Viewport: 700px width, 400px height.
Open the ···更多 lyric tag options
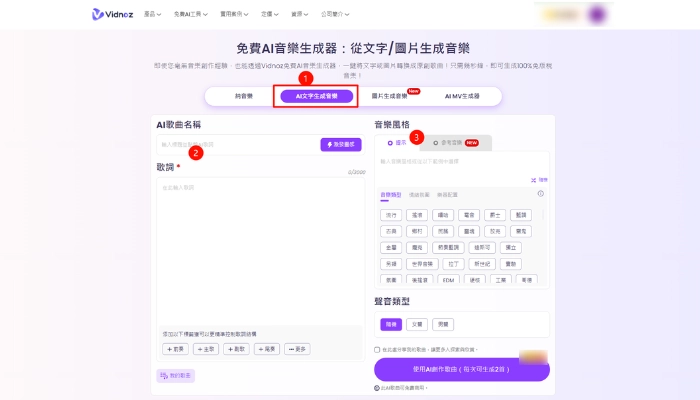click(297, 349)
